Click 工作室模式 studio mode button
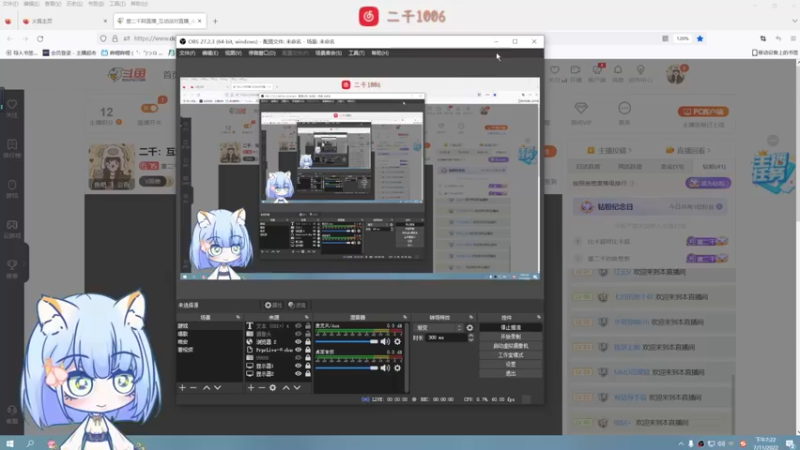This screenshot has width=800, height=450. click(511, 355)
